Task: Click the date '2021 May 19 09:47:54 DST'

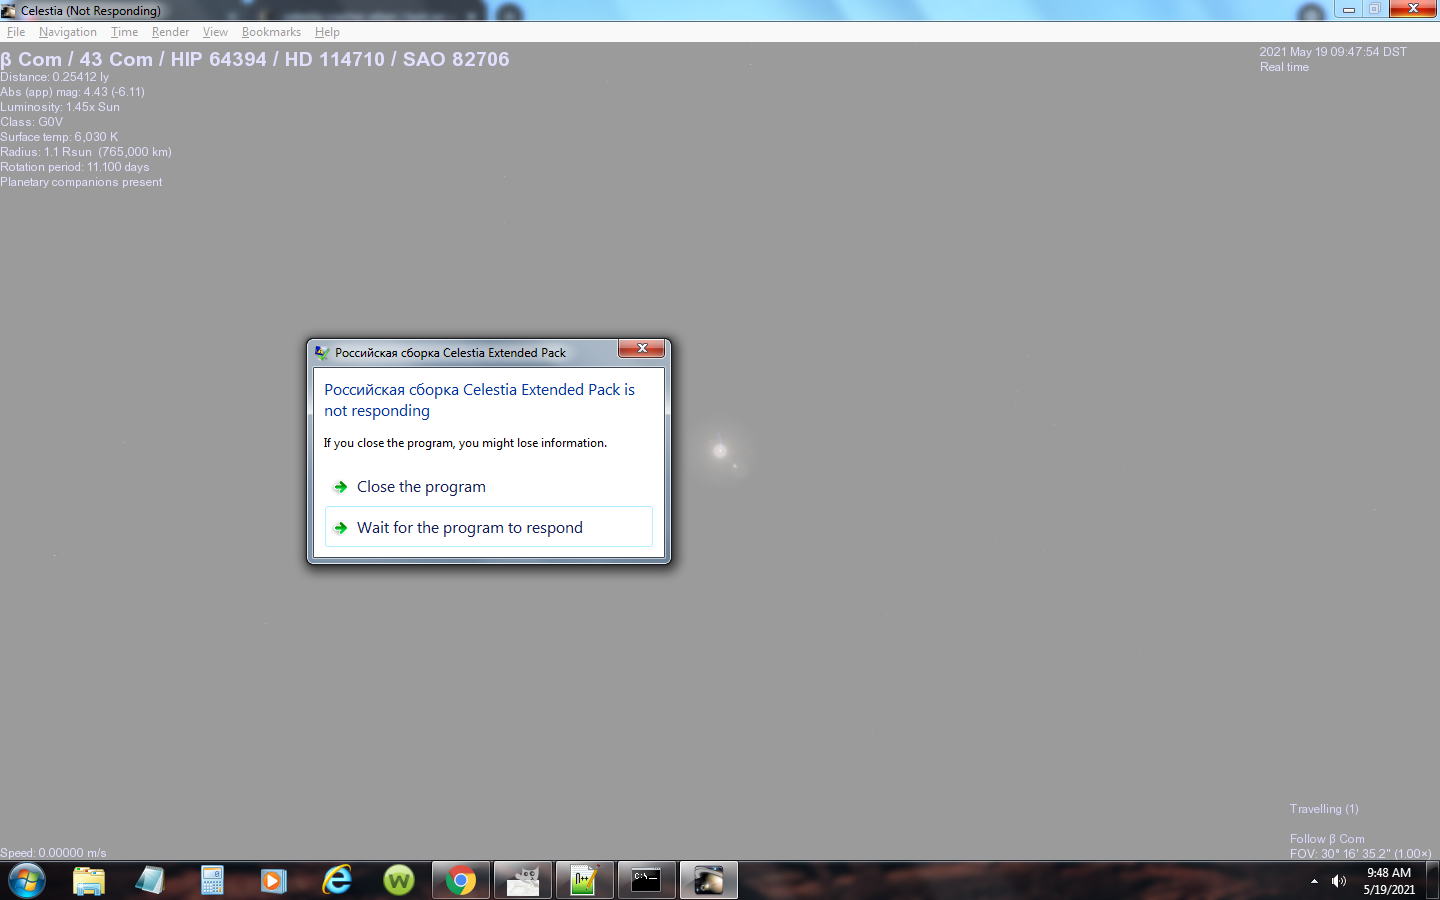Action: pos(1333,52)
